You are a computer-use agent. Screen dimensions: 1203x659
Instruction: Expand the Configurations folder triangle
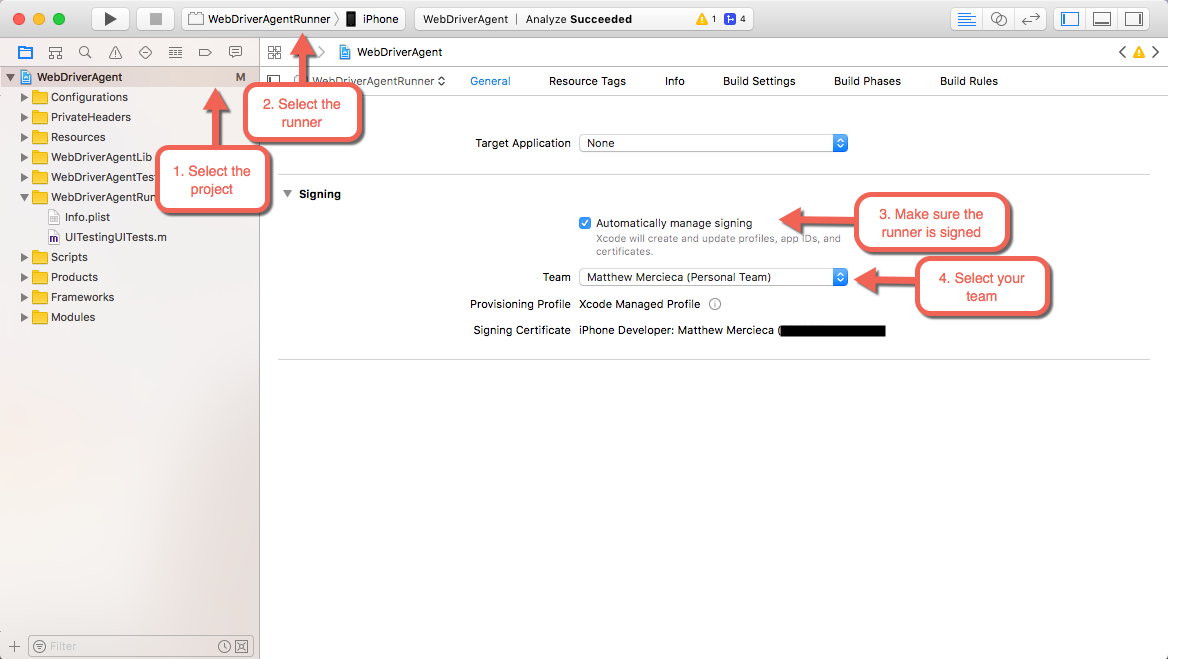pyautogui.click(x=25, y=97)
